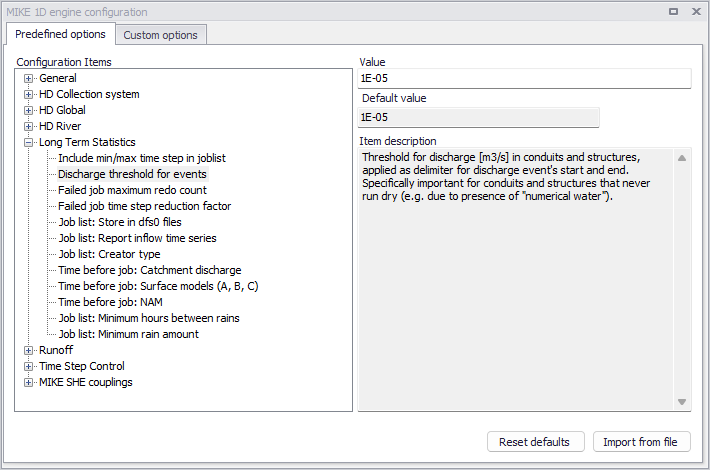Click the Runoff tree label
The image size is (710, 470).
[x=56, y=350]
